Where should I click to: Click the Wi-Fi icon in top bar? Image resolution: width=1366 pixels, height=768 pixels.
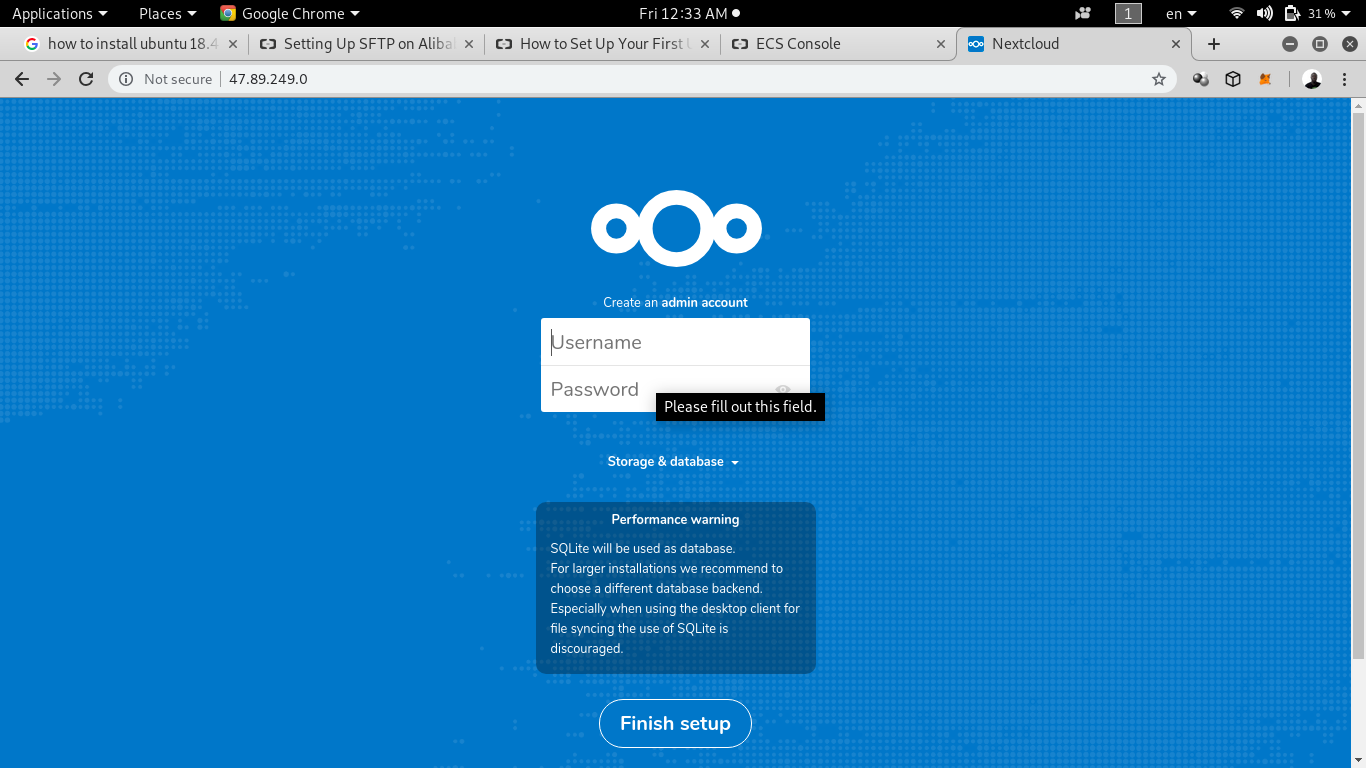click(1237, 13)
